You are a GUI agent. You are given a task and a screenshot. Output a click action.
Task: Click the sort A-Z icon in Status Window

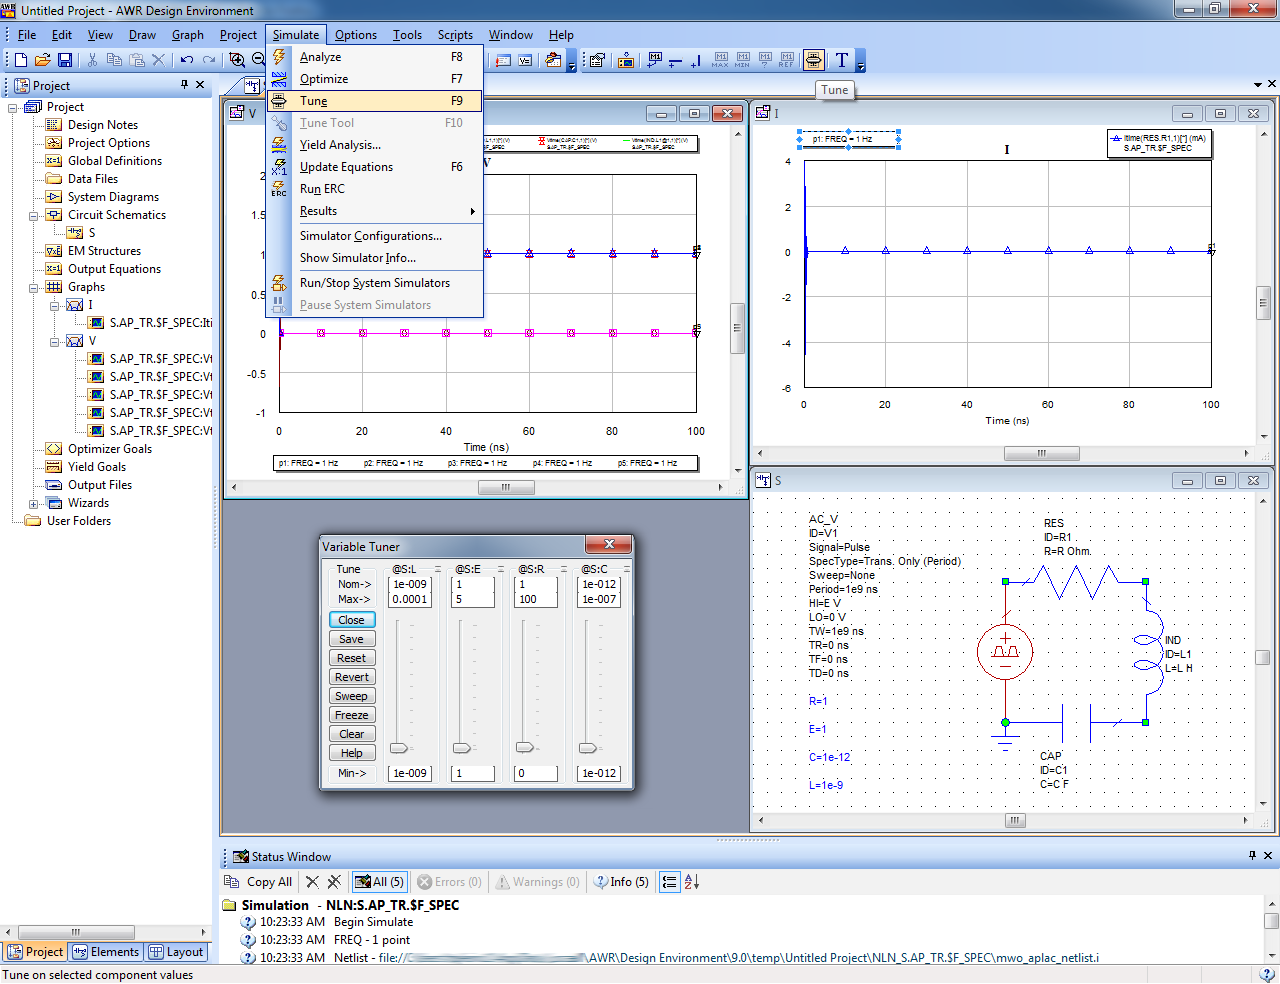[691, 882]
